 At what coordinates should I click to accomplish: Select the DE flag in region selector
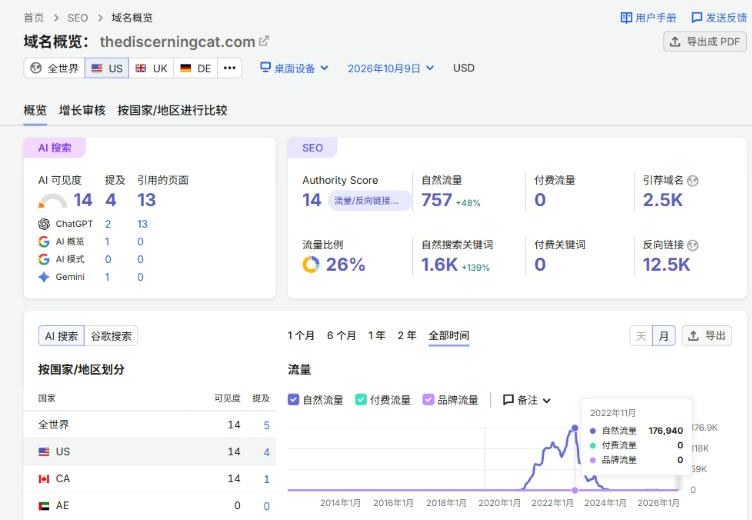(x=186, y=68)
